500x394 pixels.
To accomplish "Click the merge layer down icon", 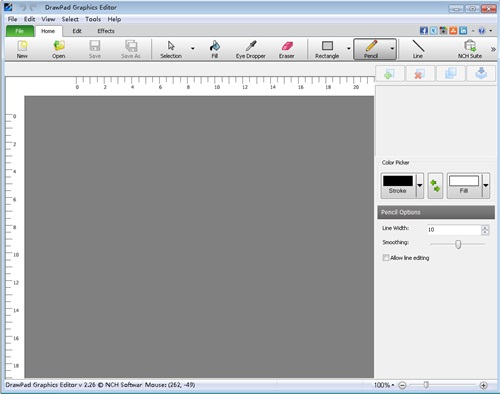I will click(x=481, y=73).
